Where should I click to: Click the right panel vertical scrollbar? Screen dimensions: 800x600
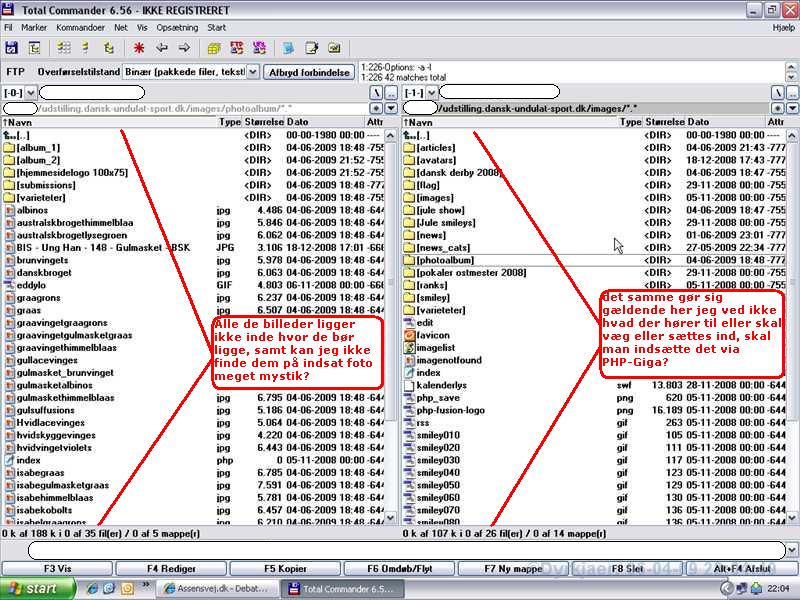coord(792,327)
